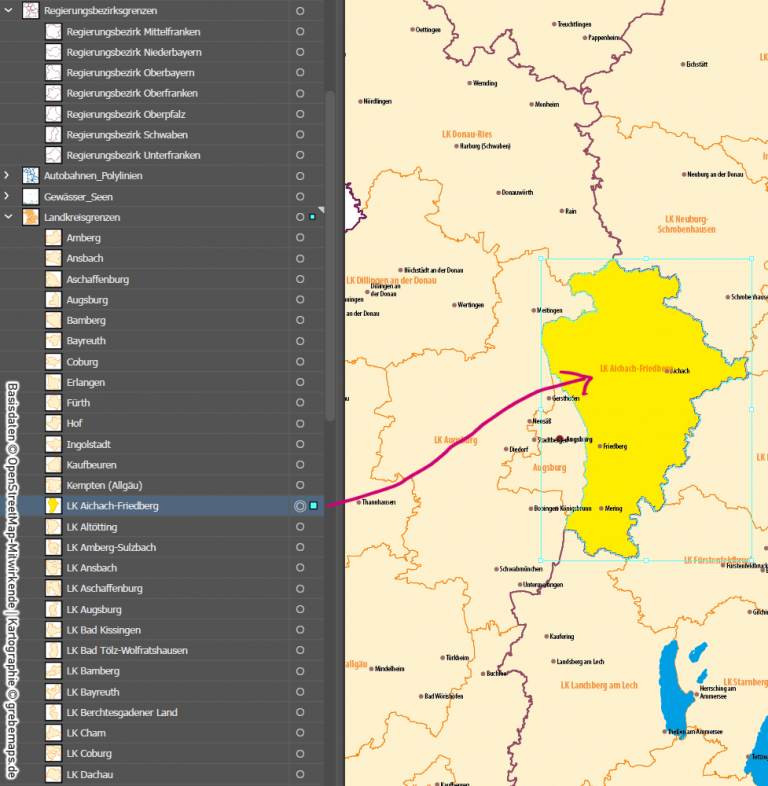Click the Ingolstadt sublayer thumbnail
The width and height of the screenshot is (768, 786).
coord(53,444)
